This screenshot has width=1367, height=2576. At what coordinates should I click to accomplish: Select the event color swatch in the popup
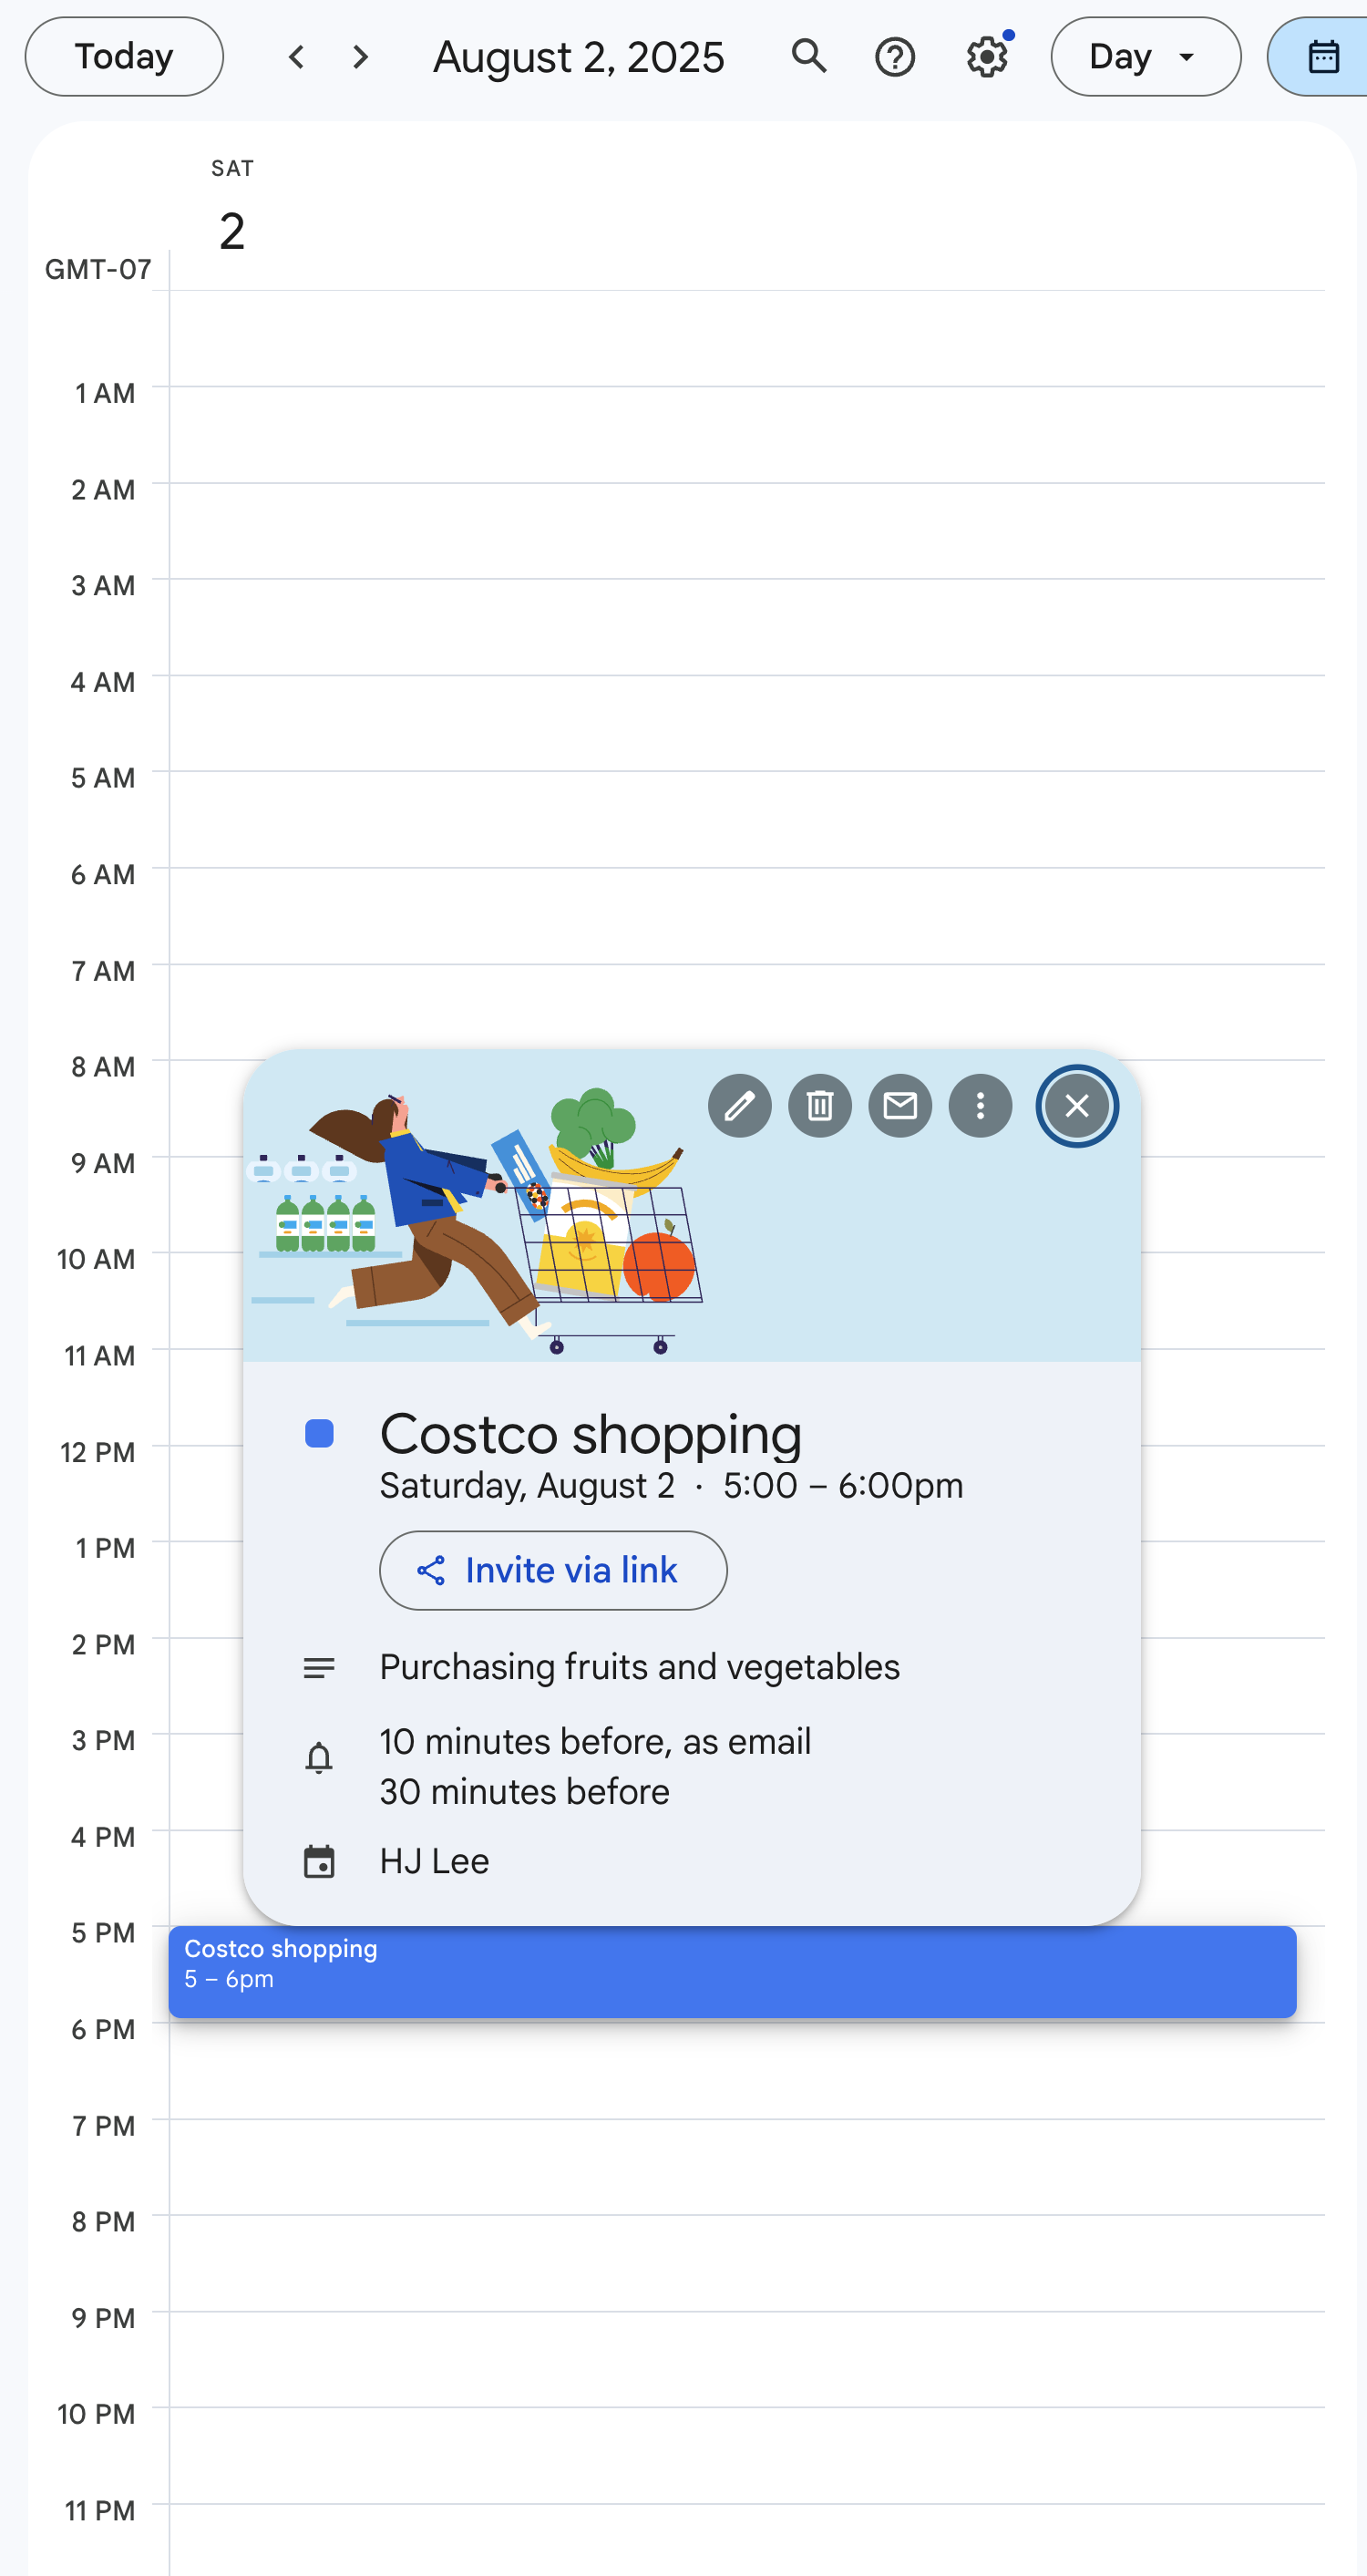pos(319,1433)
